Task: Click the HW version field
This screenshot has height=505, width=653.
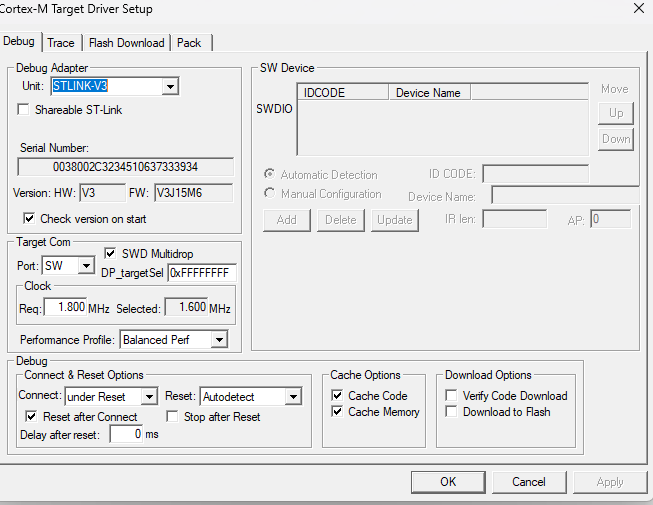Action: (102, 193)
